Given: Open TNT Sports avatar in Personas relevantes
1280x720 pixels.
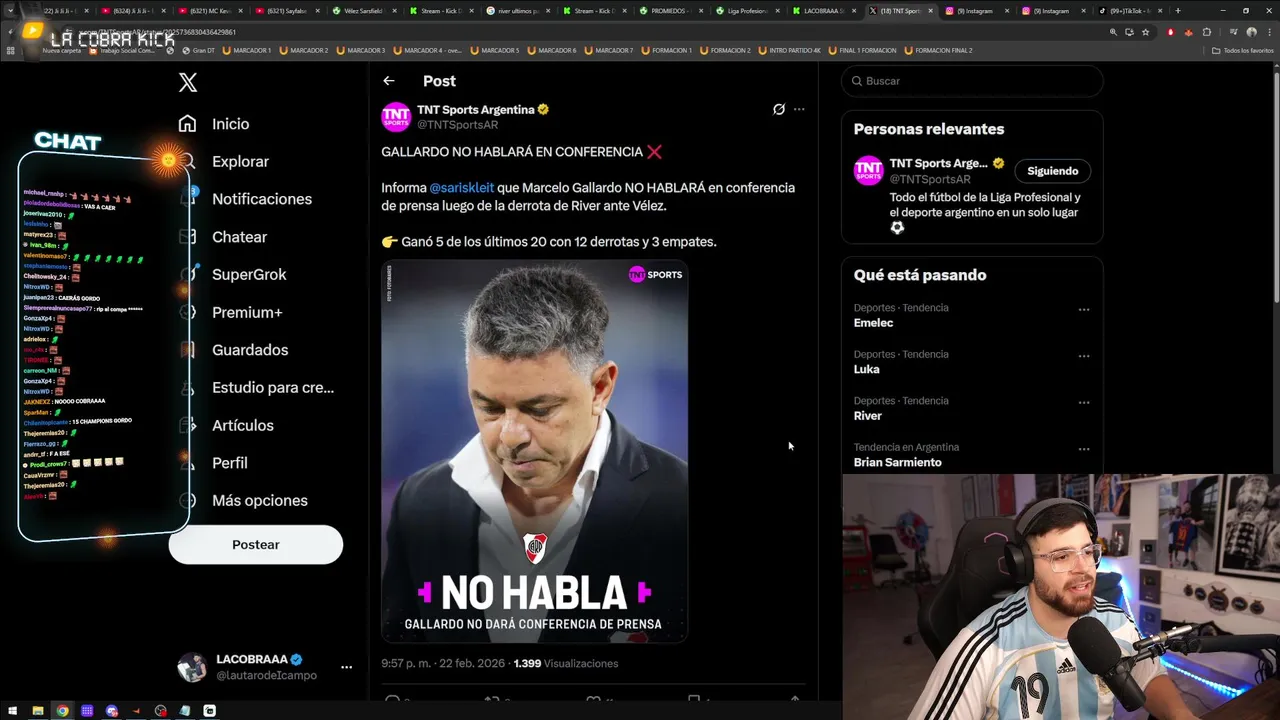Looking at the screenshot, I should [868, 171].
